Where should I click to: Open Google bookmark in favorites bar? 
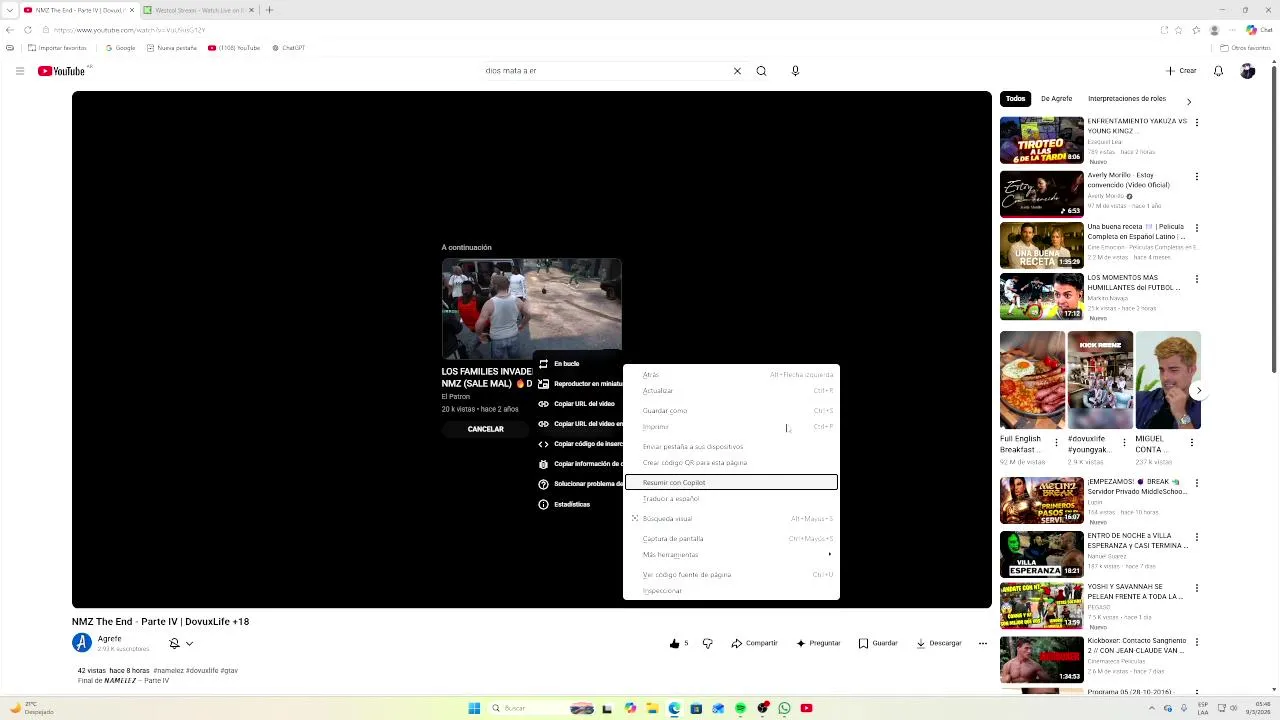[120, 48]
